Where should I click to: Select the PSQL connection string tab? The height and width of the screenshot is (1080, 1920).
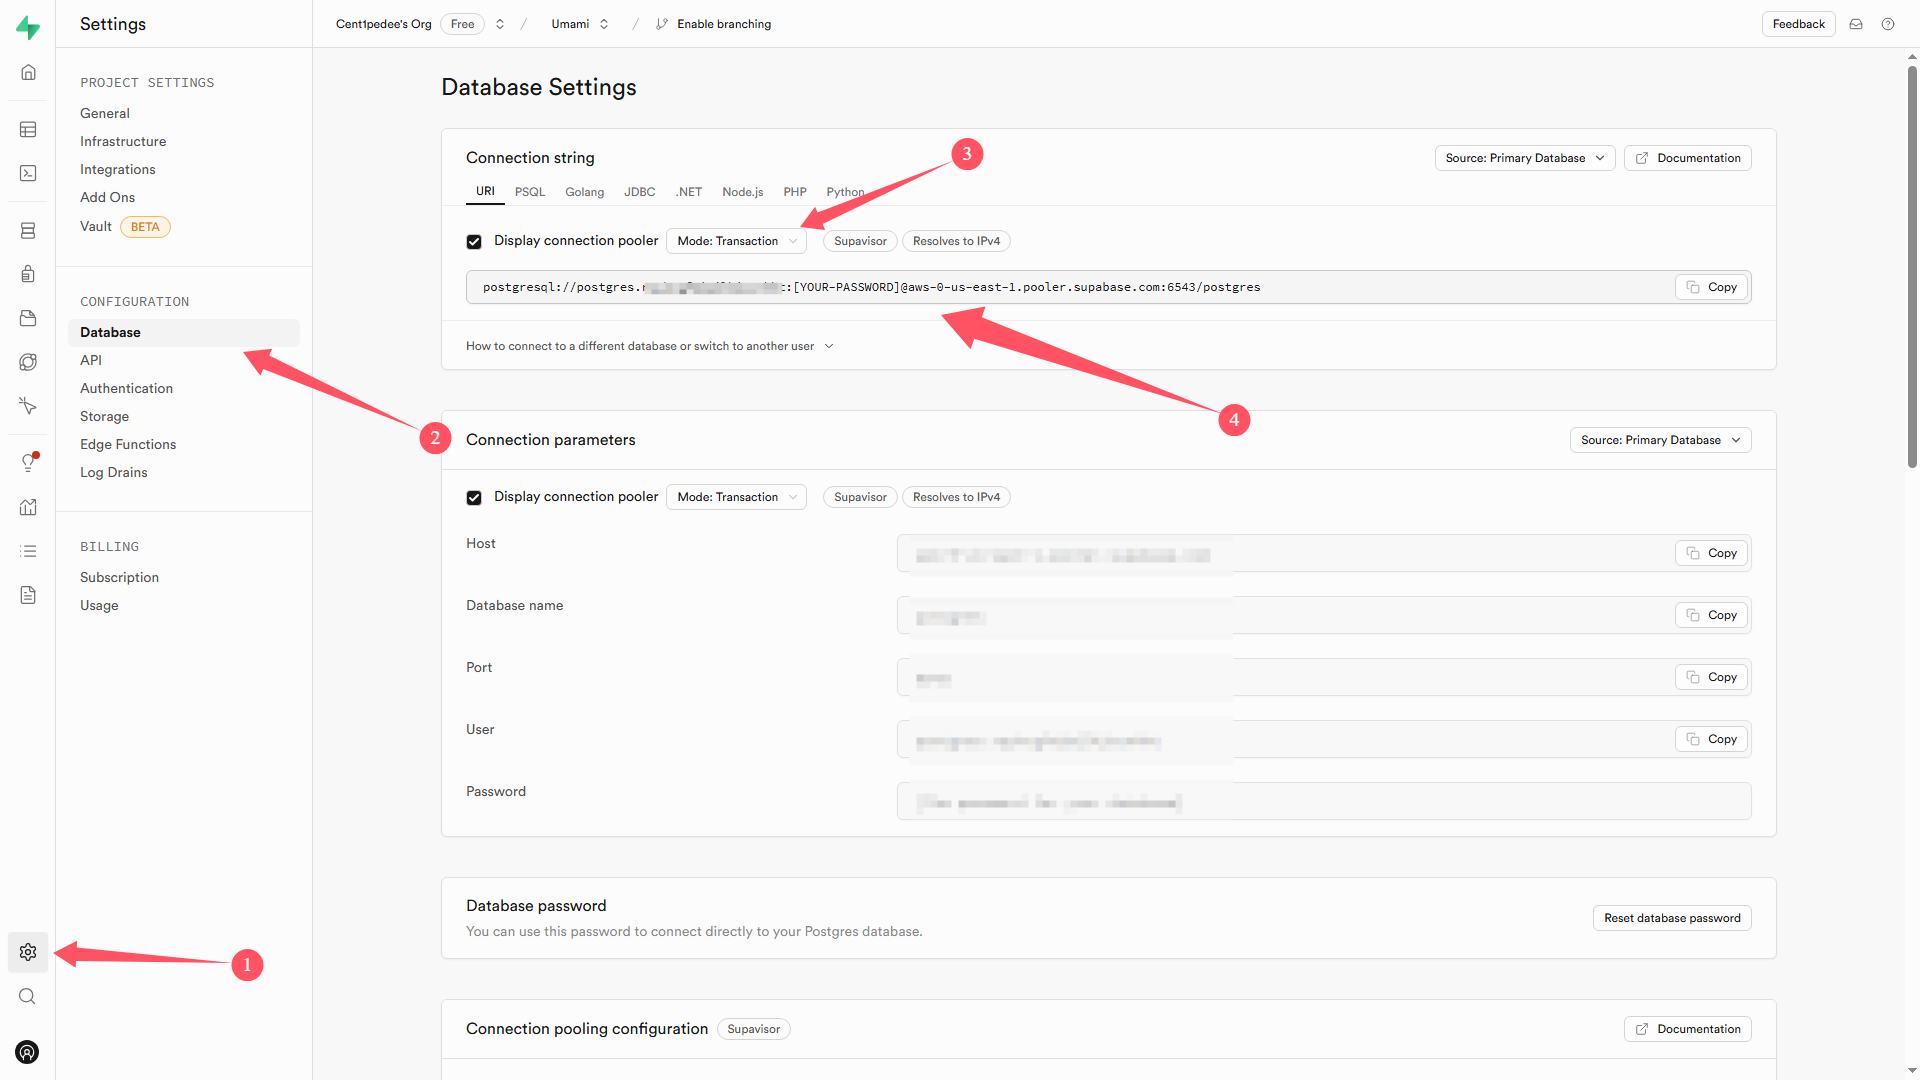click(x=530, y=192)
